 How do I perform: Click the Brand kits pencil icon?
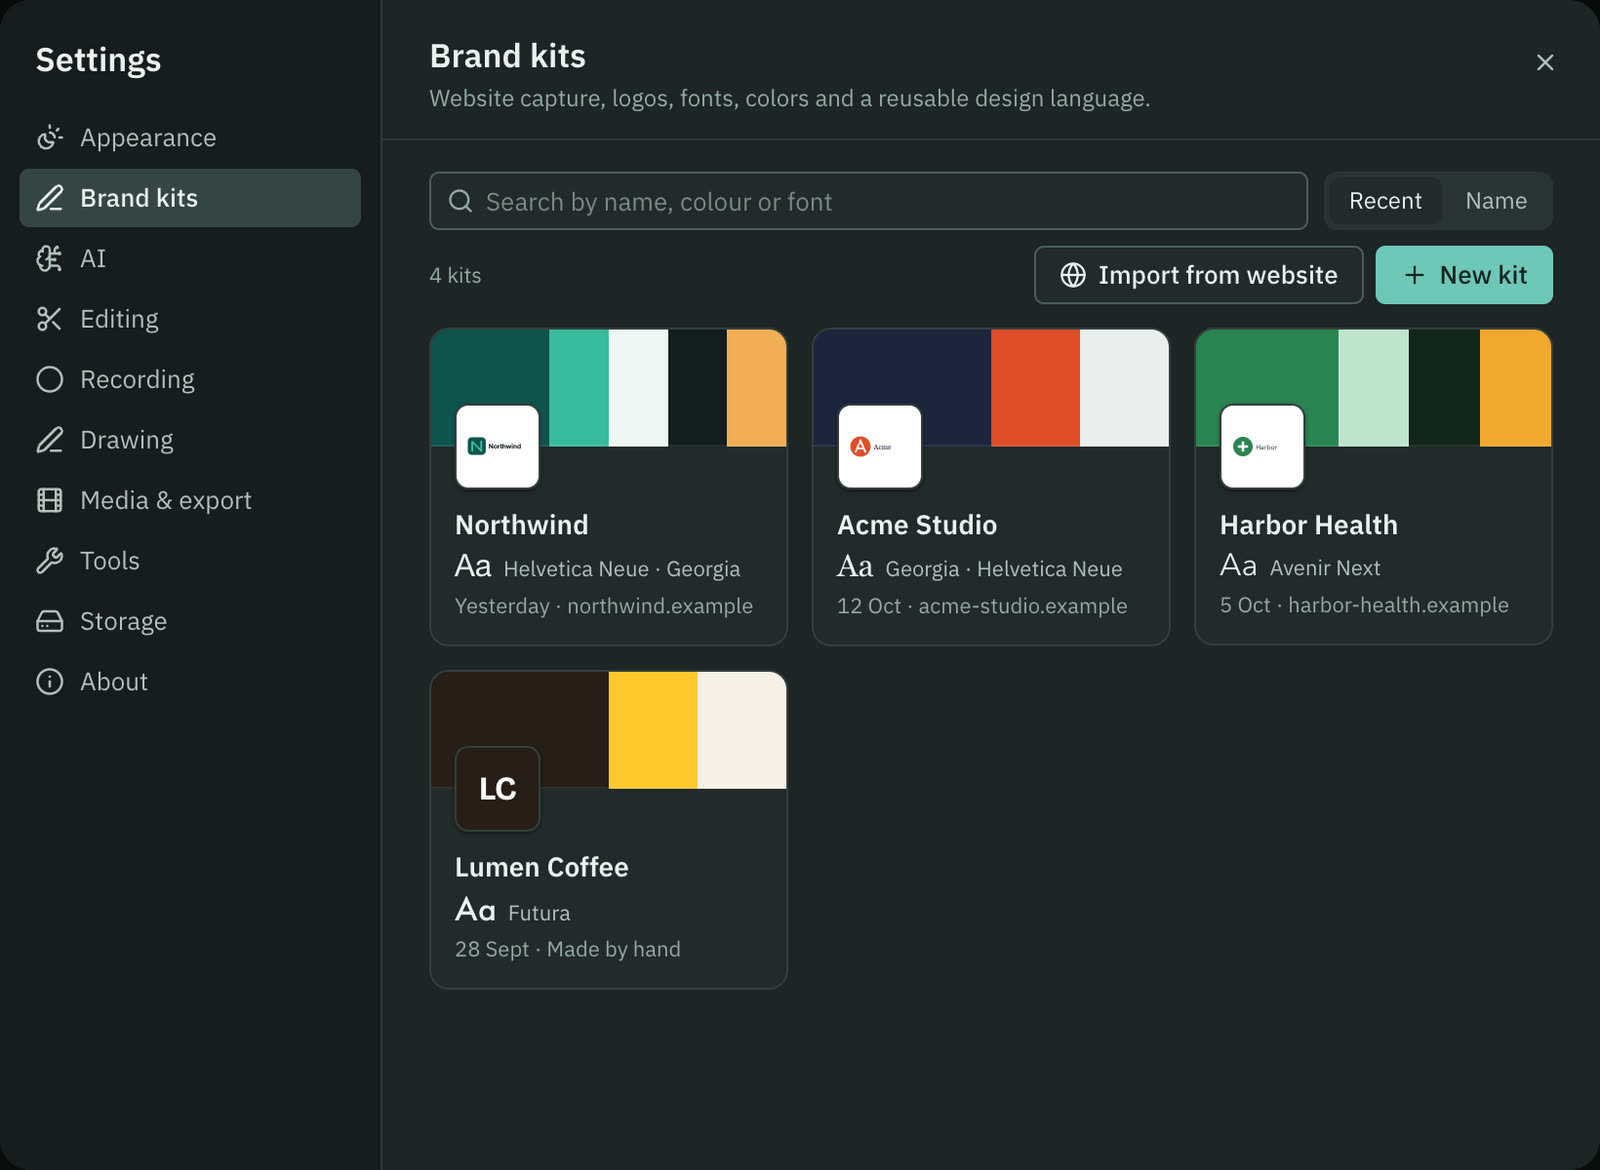point(49,198)
